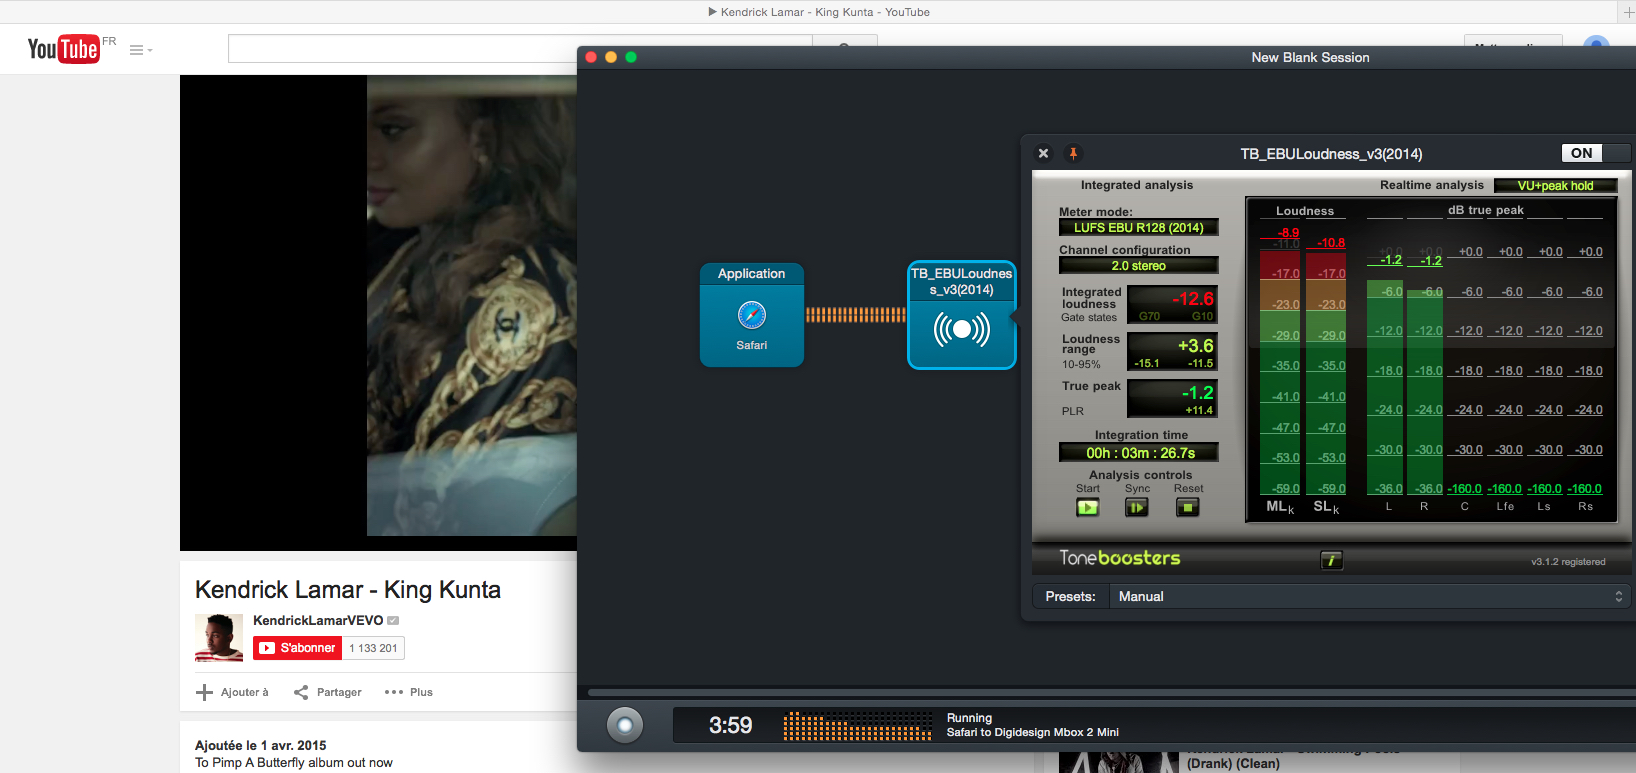Click the session record/run round button
The image size is (1636, 773).
pyautogui.click(x=625, y=725)
